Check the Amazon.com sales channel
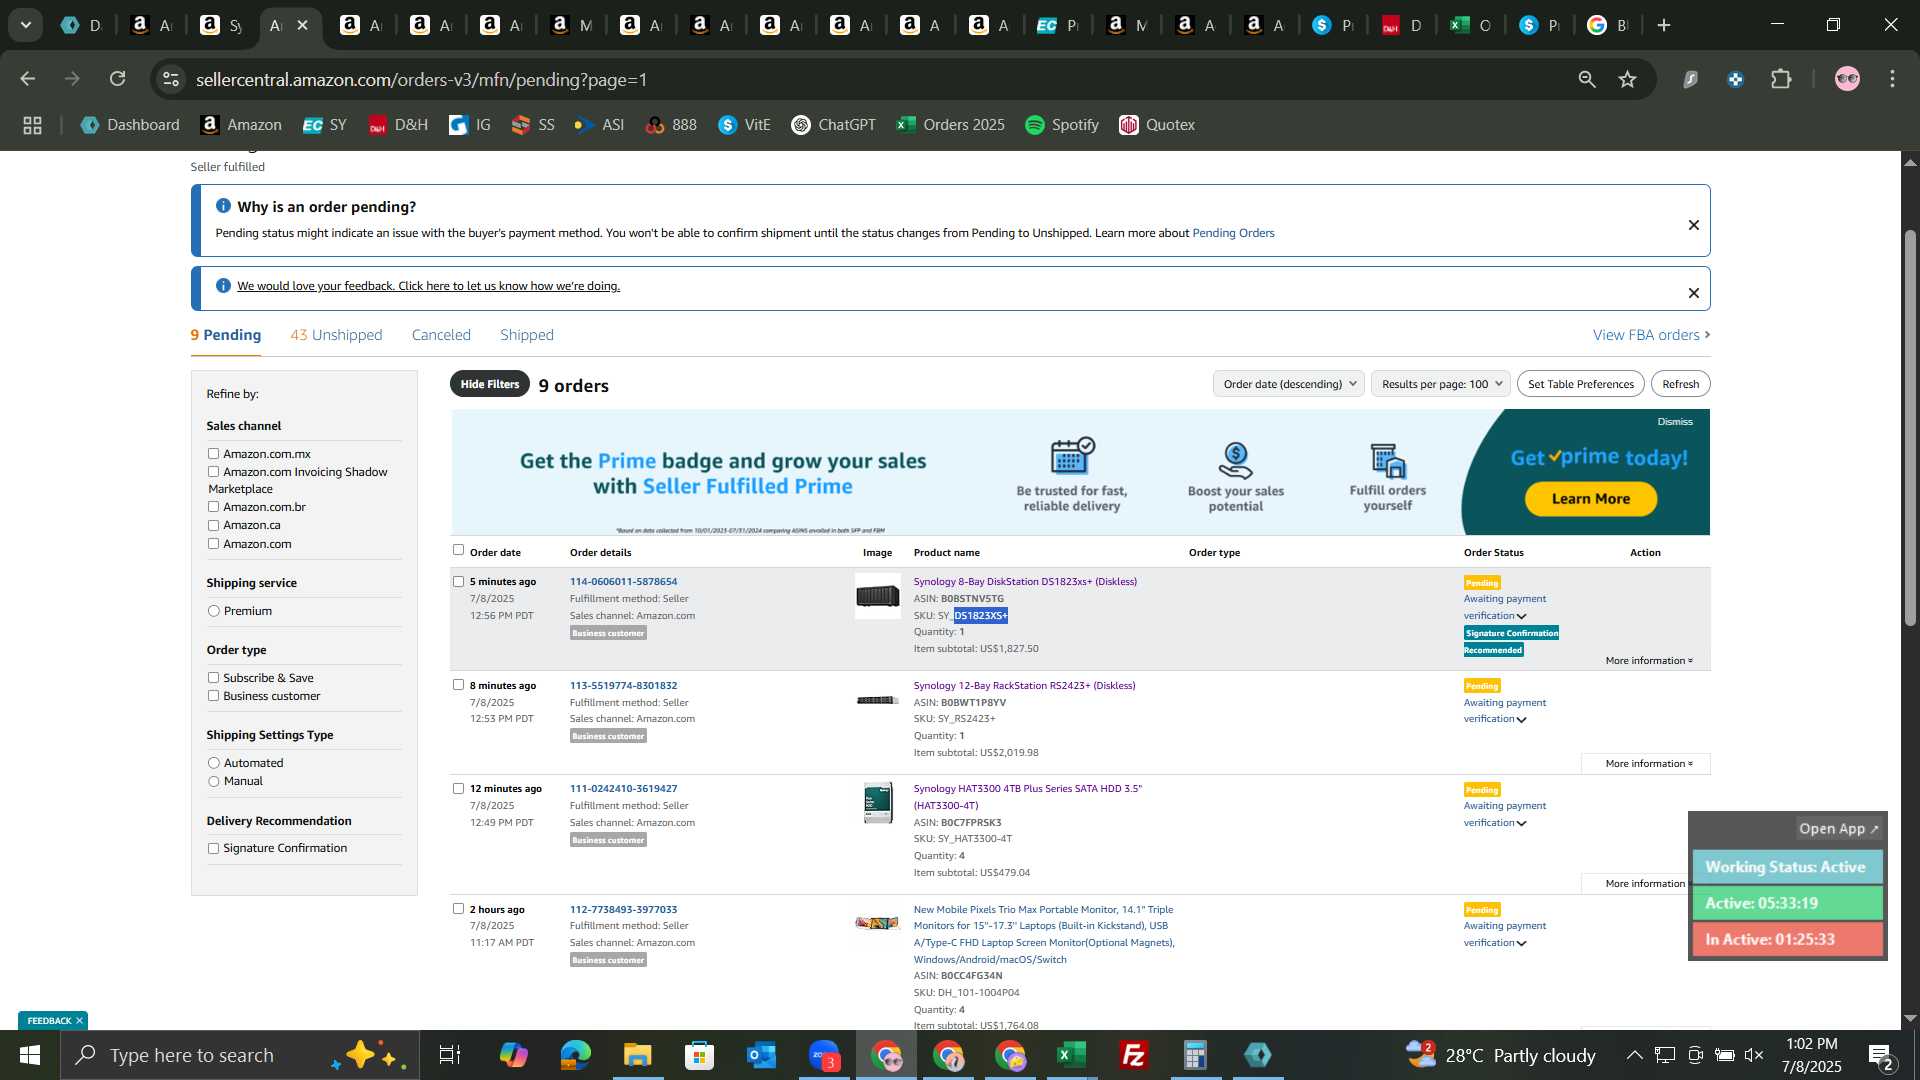The image size is (1920, 1080). [213, 544]
